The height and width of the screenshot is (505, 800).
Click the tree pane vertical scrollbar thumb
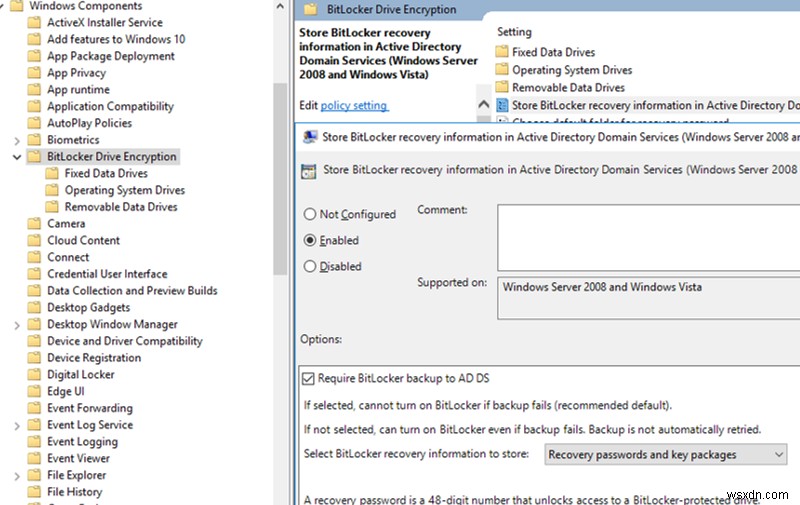point(280,179)
